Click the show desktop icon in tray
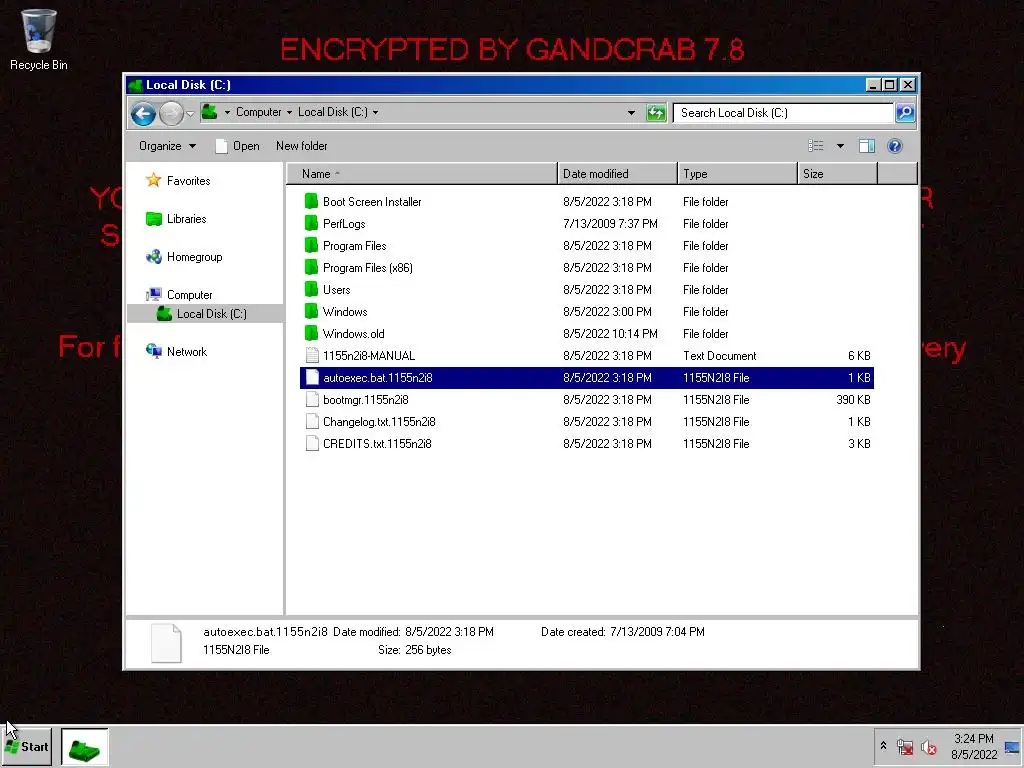The height and width of the screenshot is (768, 1024). 1012,747
